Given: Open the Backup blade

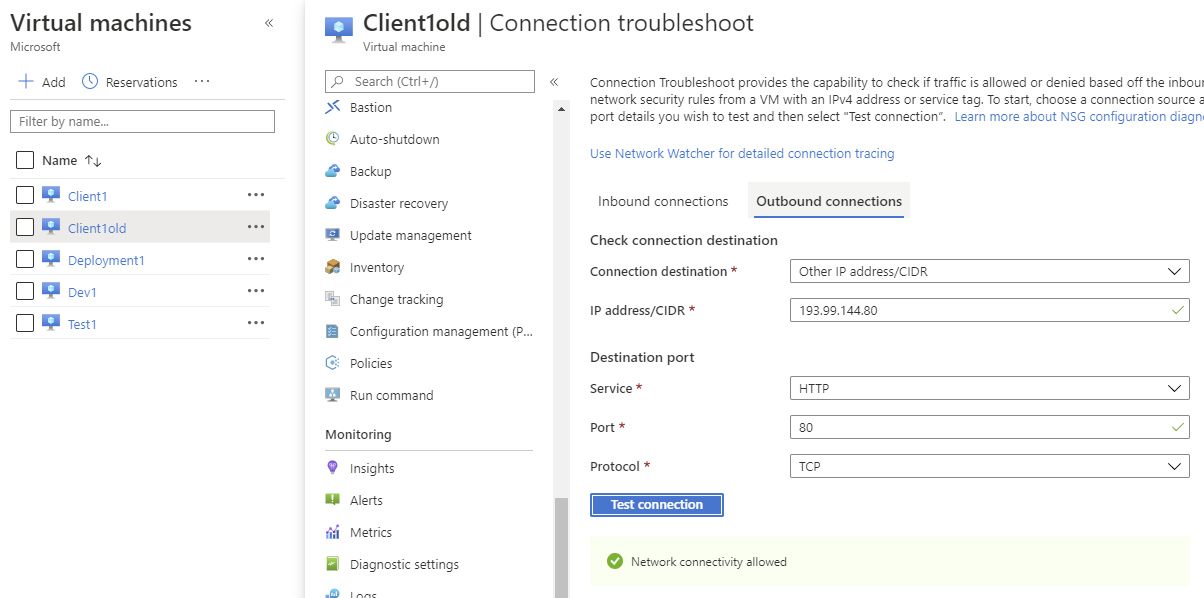Looking at the screenshot, I should (368, 171).
